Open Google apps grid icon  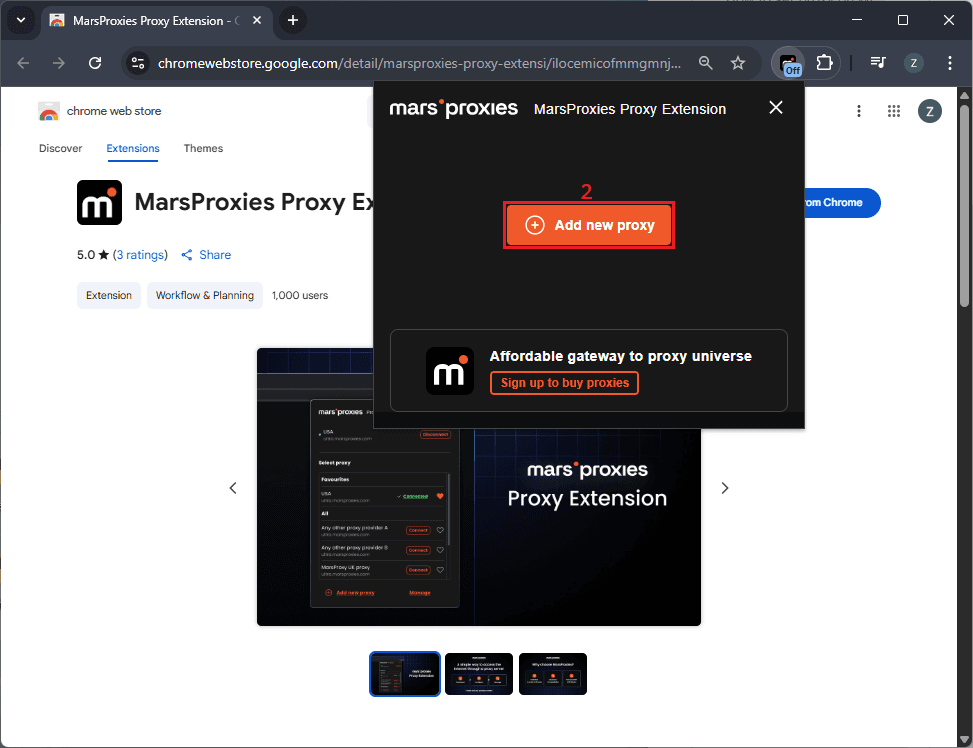pyautogui.click(x=894, y=111)
